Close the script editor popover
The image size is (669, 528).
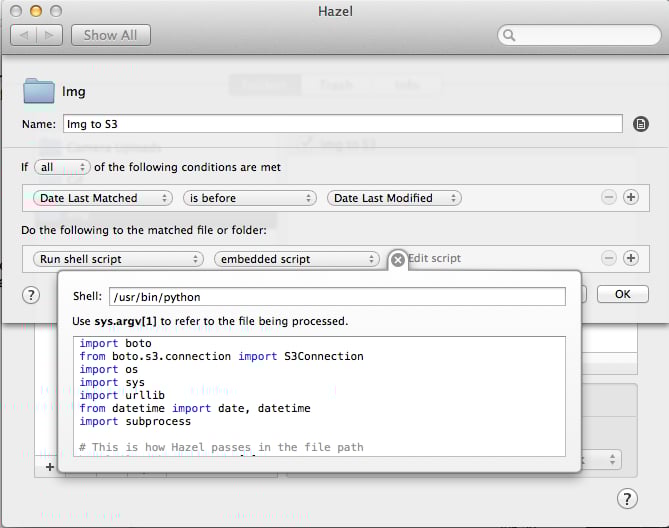tap(398, 259)
